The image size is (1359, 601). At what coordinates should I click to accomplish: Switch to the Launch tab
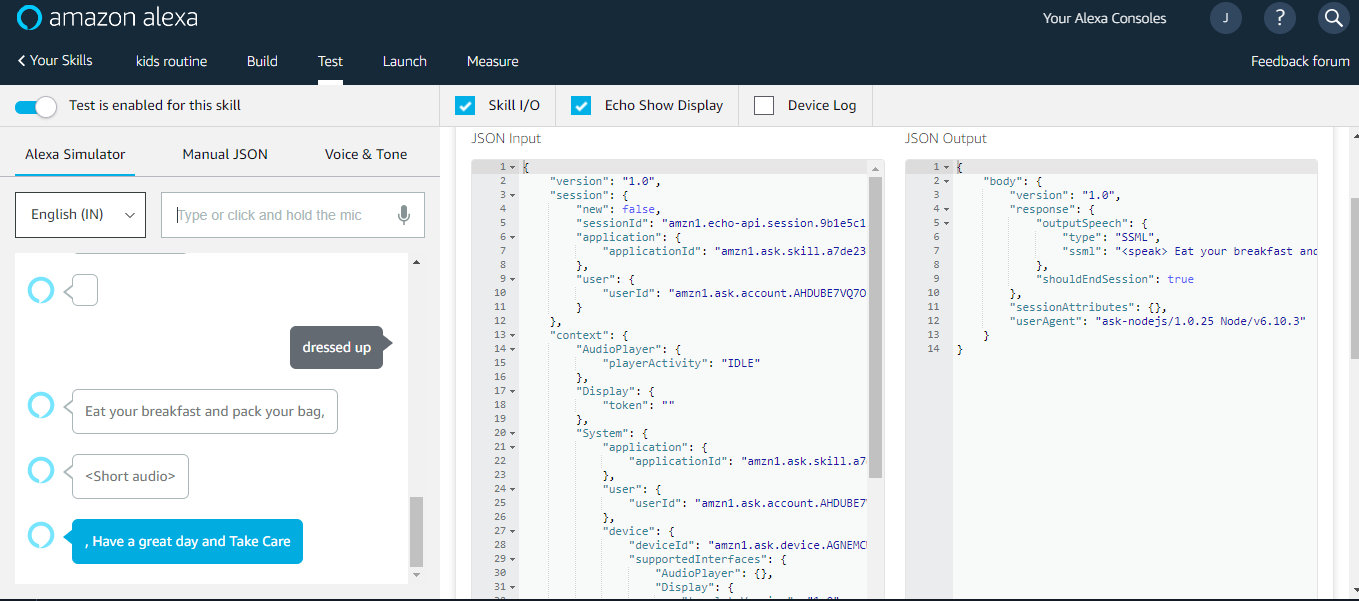[404, 61]
